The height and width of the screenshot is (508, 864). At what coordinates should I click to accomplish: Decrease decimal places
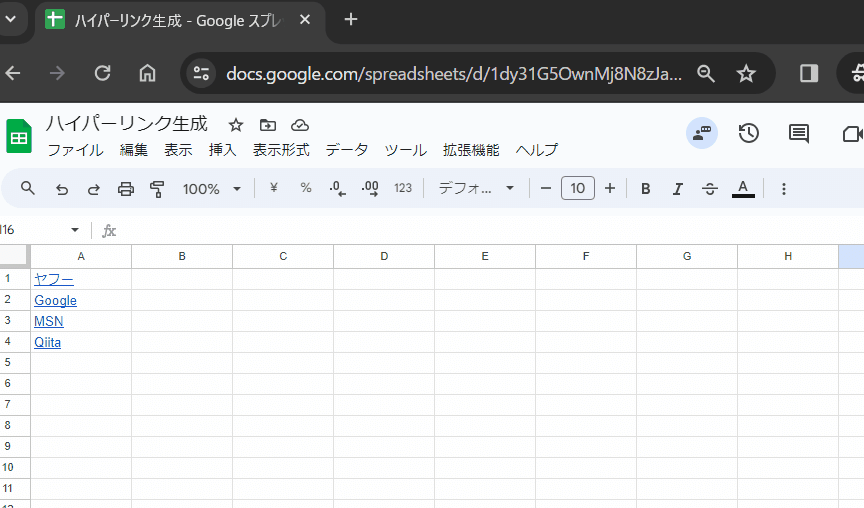tap(337, 188)
